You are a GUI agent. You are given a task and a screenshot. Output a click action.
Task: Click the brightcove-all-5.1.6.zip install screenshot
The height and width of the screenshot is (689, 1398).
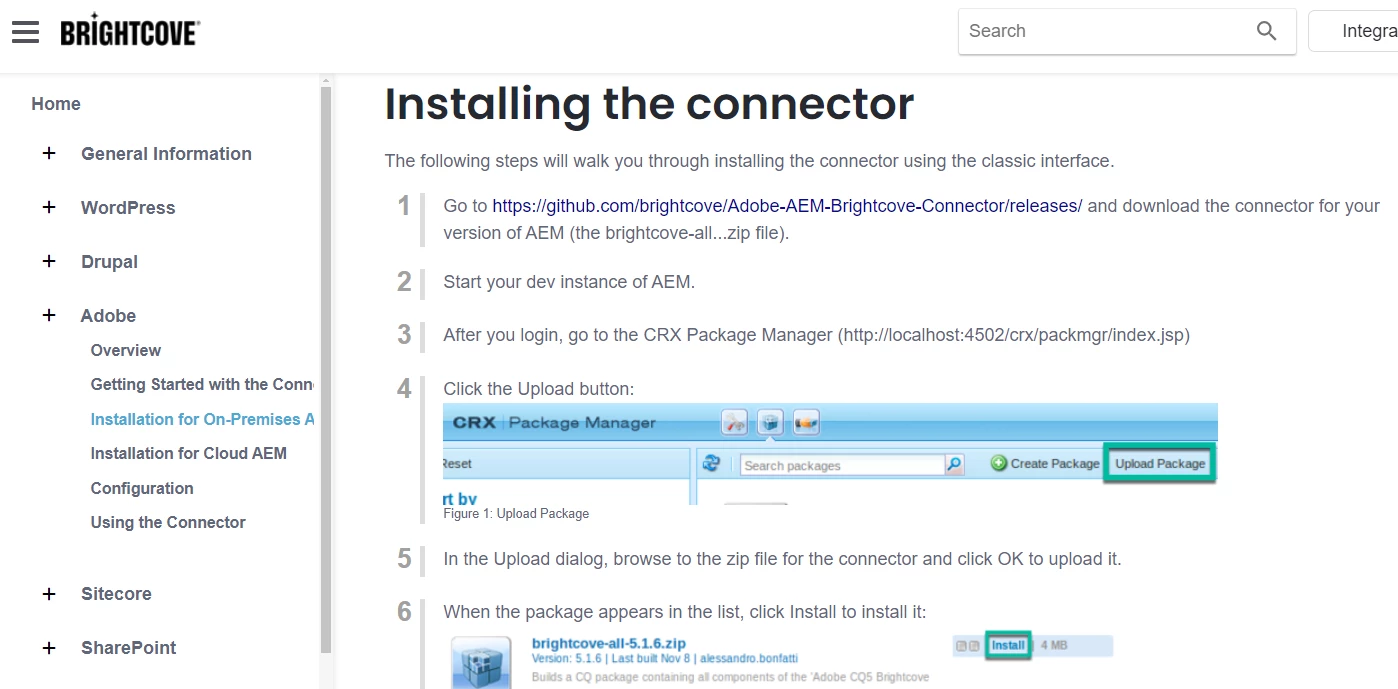tap(780, 660)
